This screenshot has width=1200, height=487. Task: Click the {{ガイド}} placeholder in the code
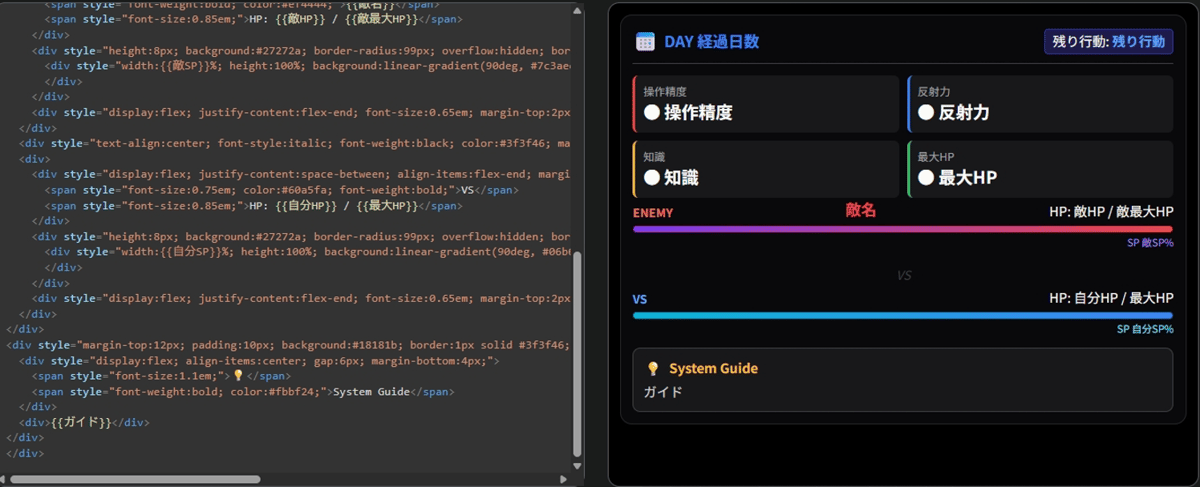pos(81,422)
